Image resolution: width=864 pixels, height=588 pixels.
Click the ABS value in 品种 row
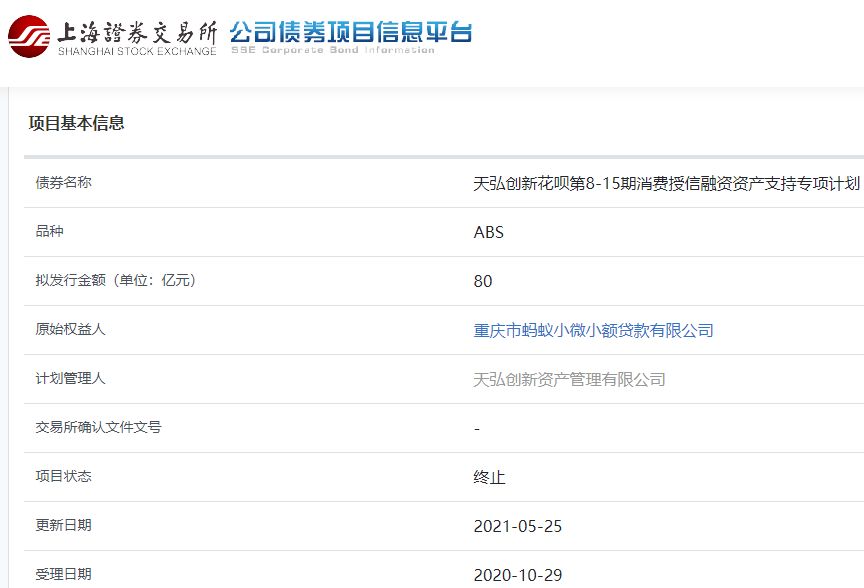click(488, 232)
